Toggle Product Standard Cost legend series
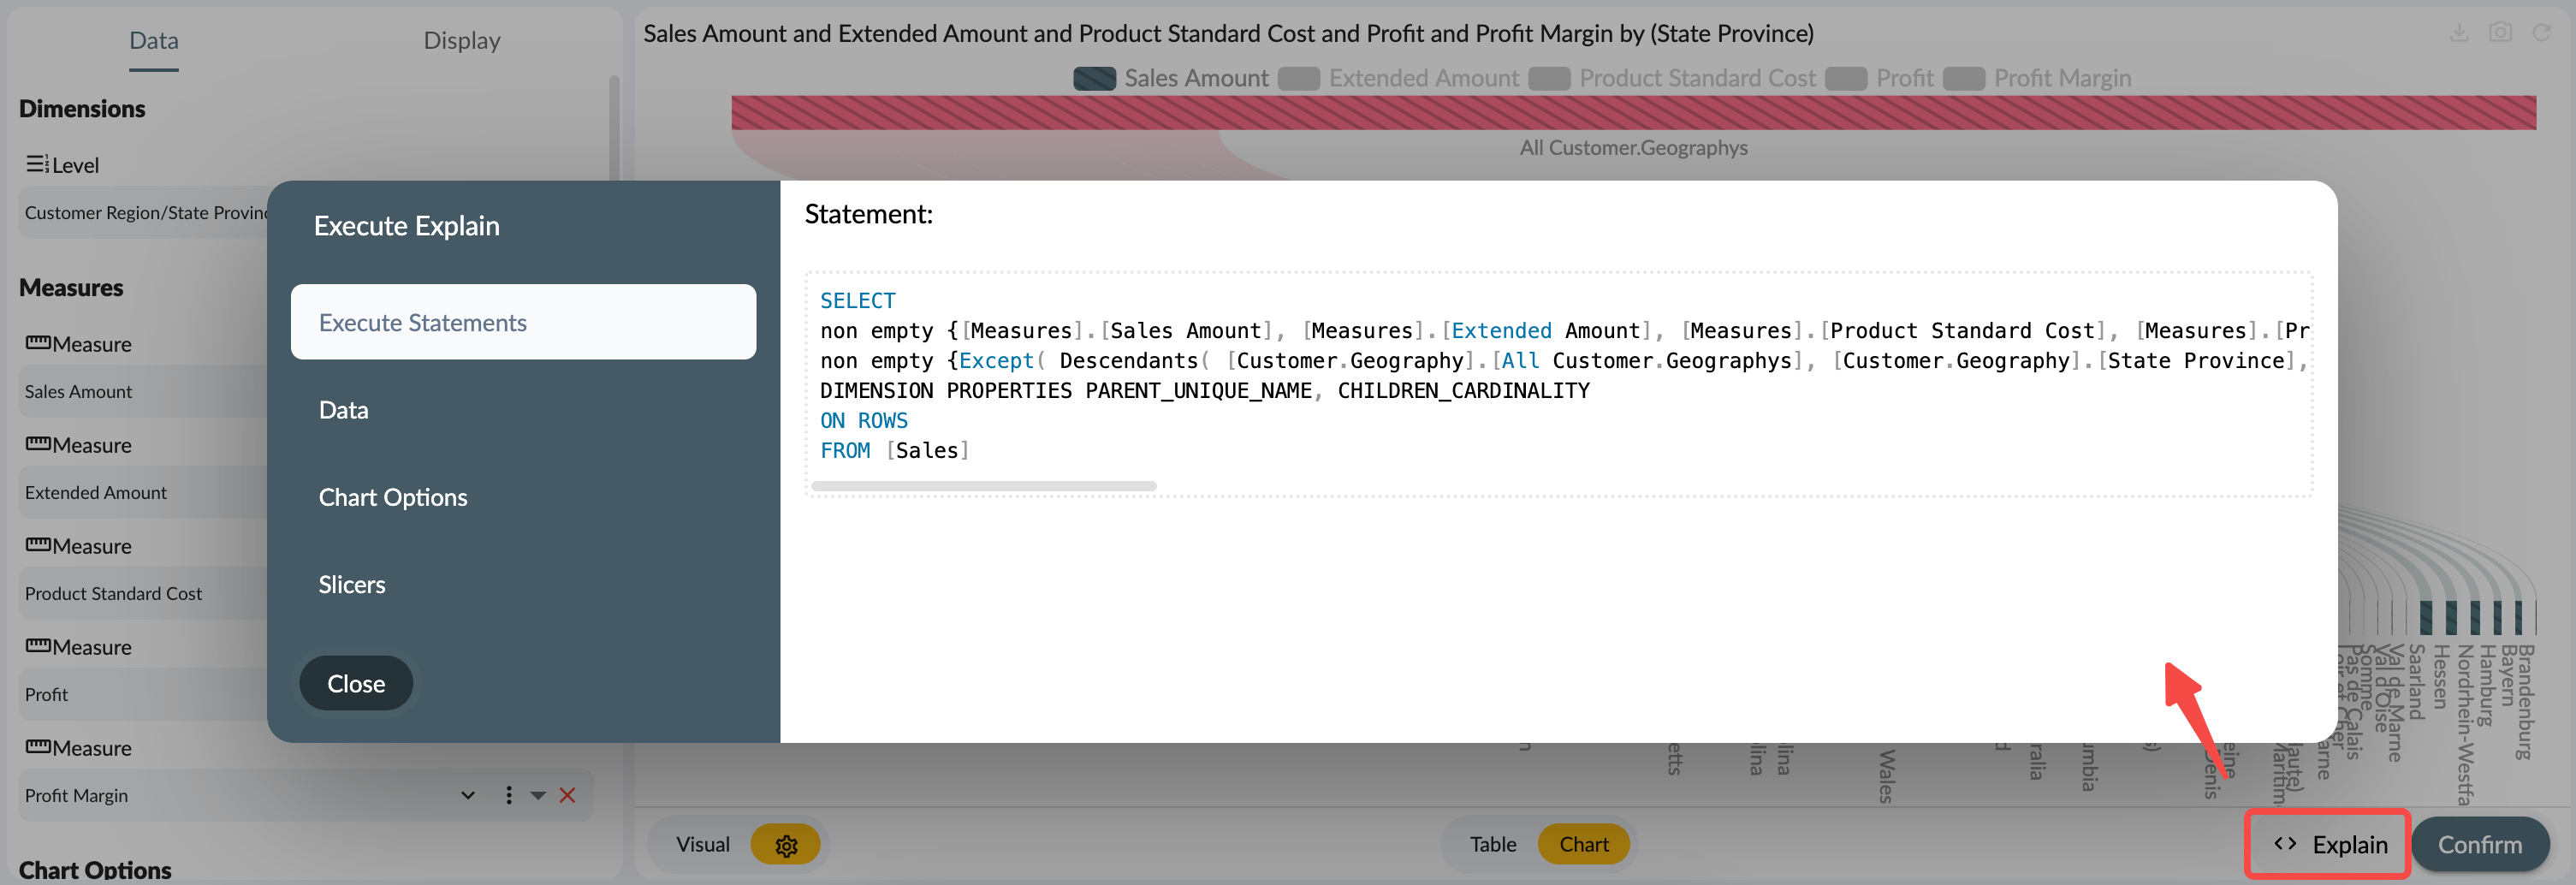The image size is (2576, 885). click(1672, 78)
